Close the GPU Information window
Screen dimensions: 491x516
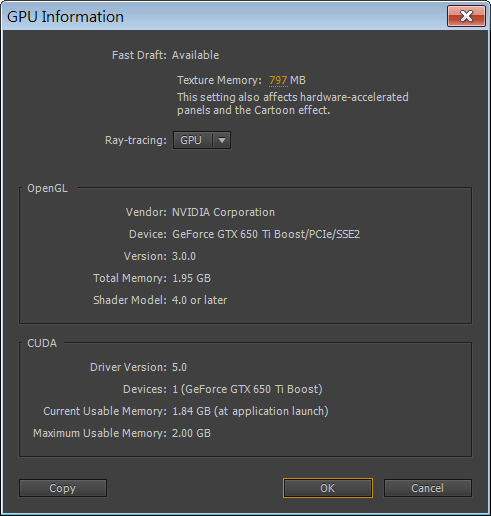[466, 16]
